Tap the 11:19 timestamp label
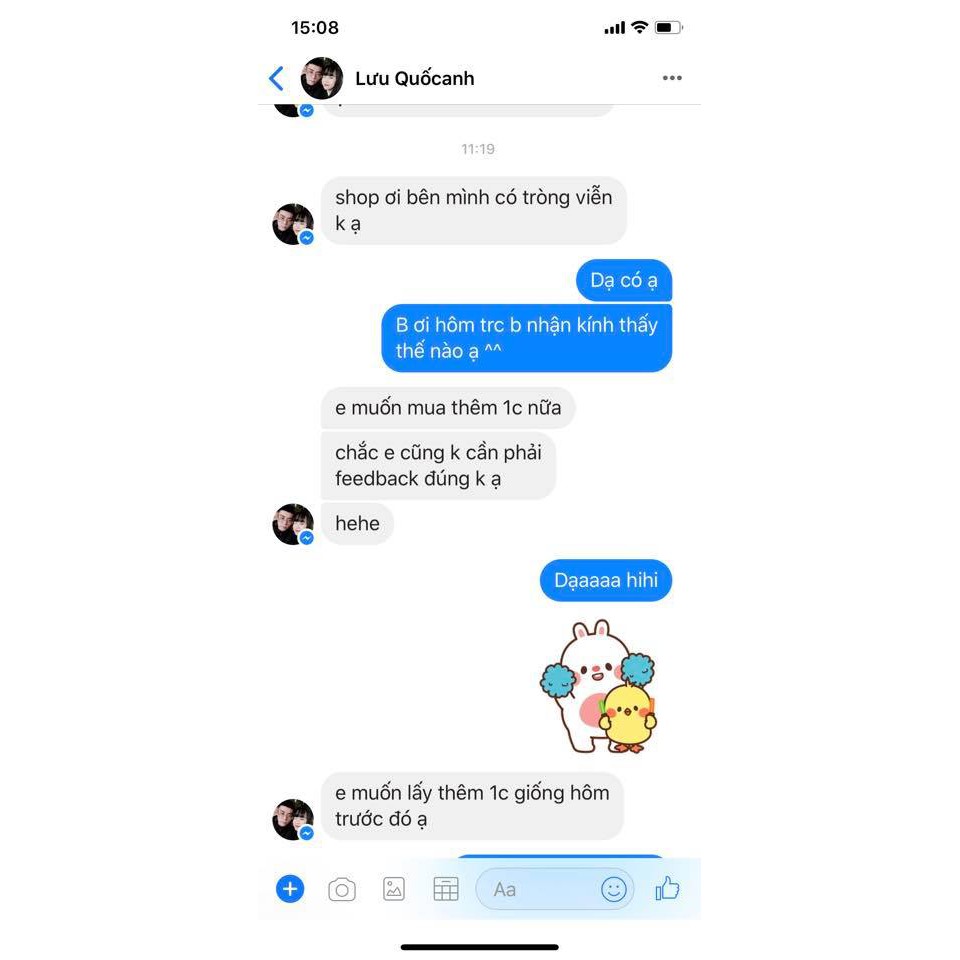 click(x=478, y=149)
